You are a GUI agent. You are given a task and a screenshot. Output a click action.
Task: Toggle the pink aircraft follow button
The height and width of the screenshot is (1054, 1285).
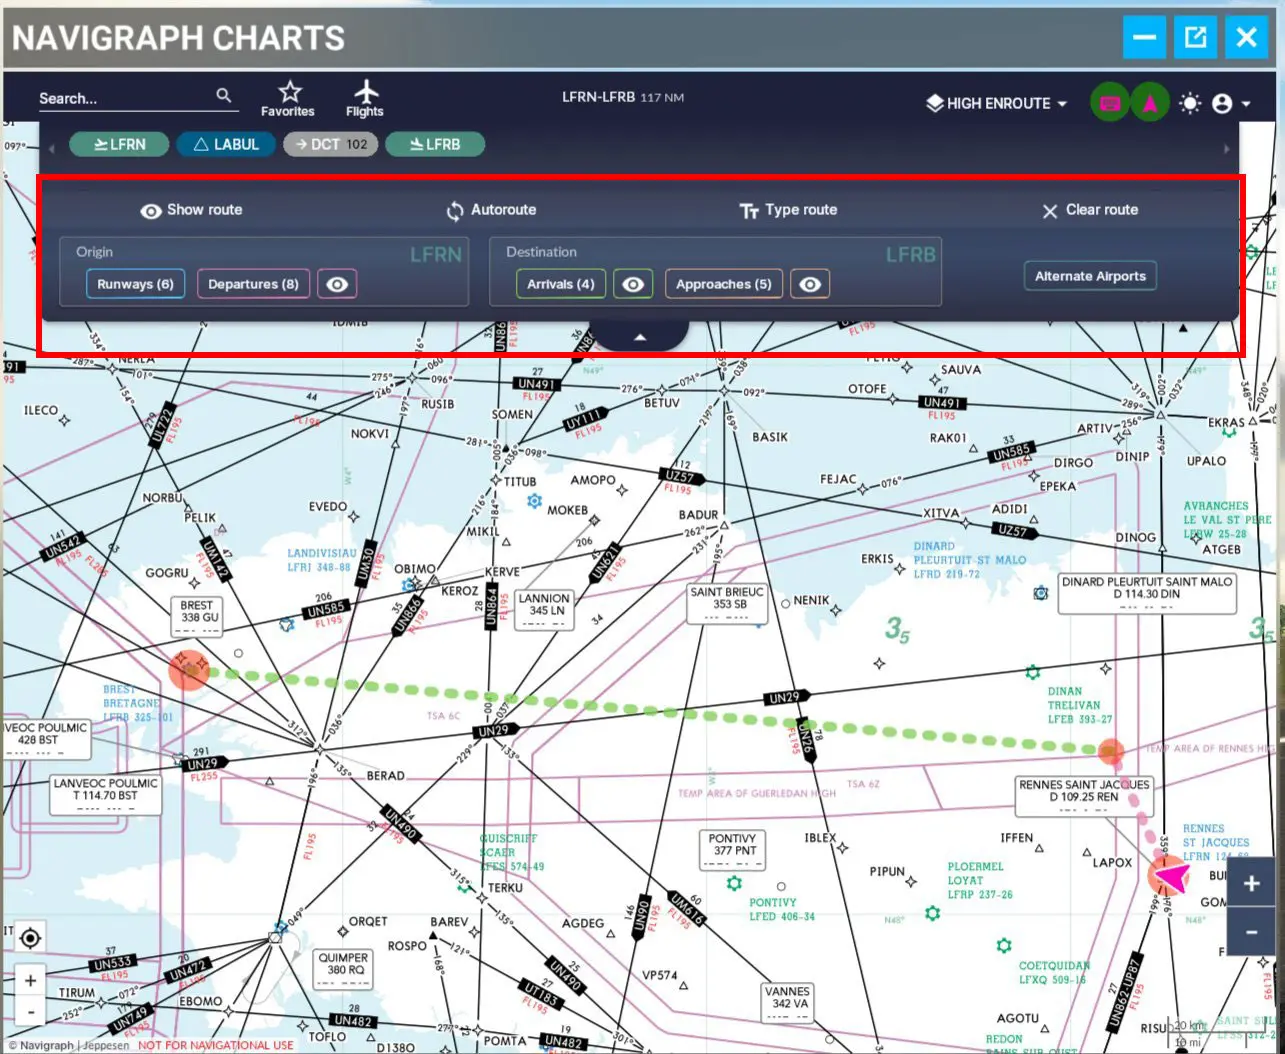[x=1150, y=103]
